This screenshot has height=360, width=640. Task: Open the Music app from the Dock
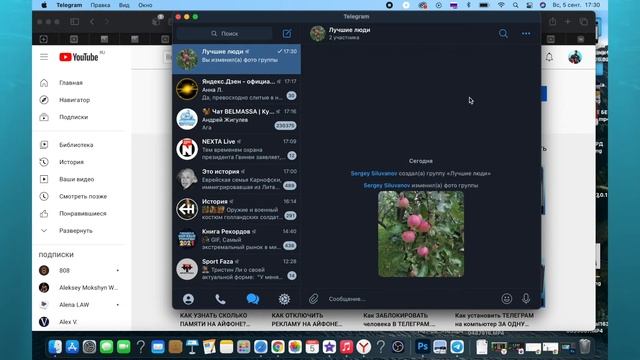coord(346,347)
